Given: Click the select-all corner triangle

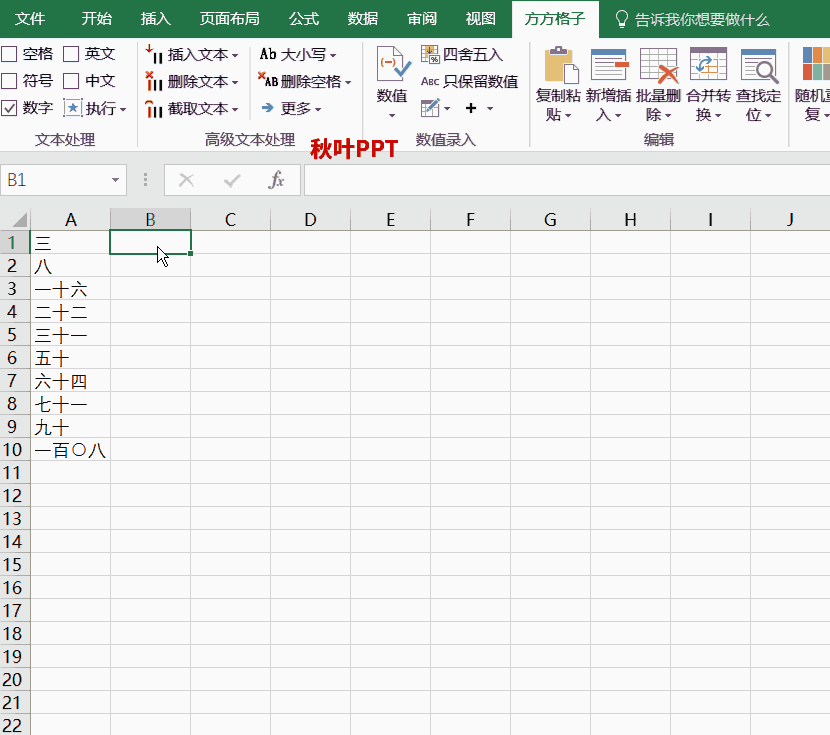Looking at the screenshot, I should 19,219.
